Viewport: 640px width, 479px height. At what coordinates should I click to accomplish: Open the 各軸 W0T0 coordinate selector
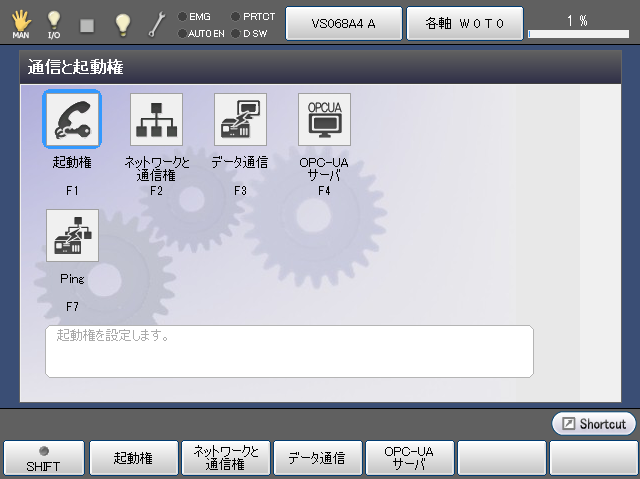462,22
